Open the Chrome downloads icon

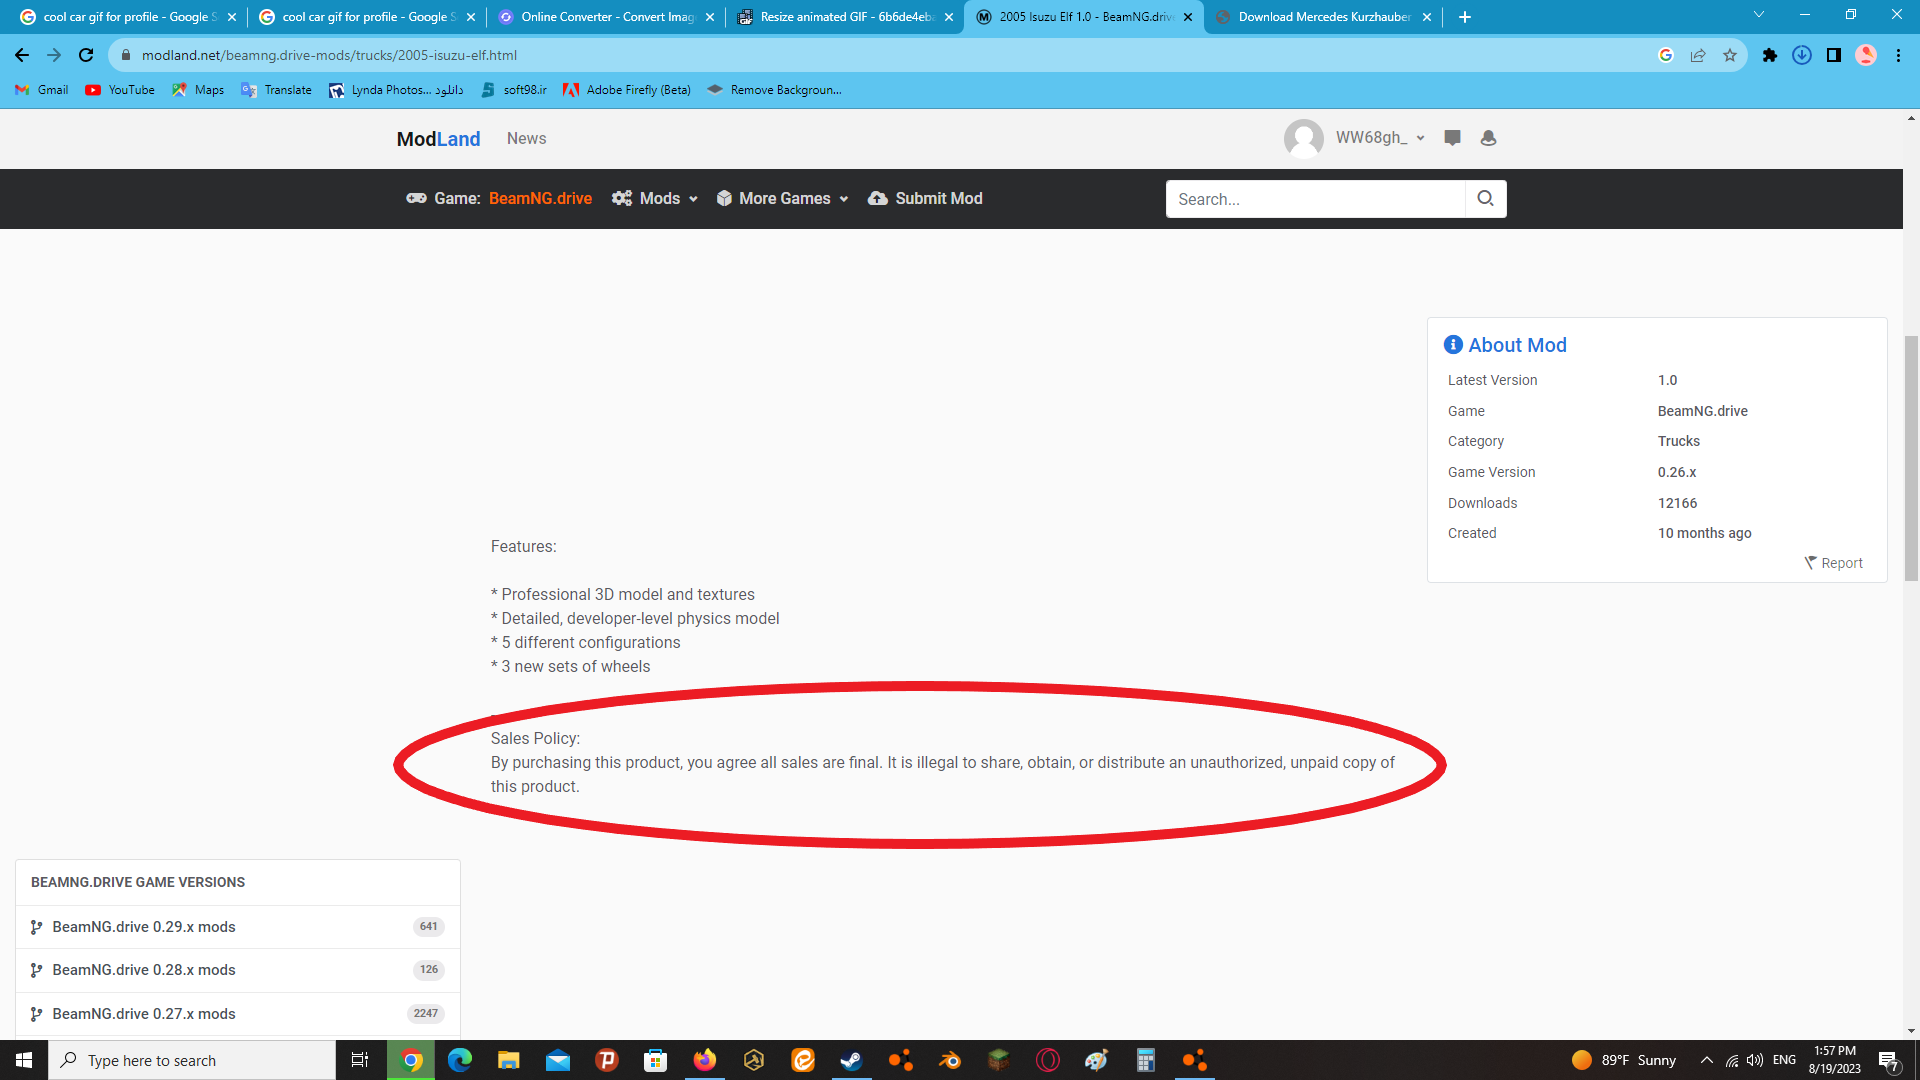point(1802,55)
